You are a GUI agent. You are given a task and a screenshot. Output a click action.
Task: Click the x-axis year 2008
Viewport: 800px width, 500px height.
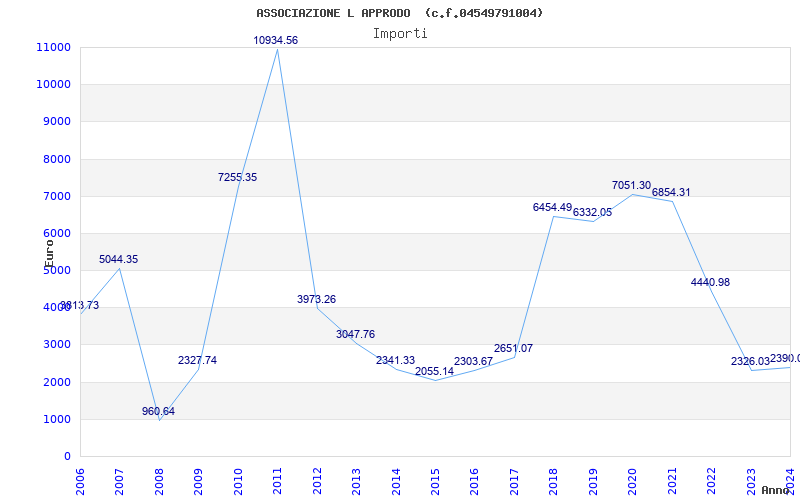pos(159,481)
